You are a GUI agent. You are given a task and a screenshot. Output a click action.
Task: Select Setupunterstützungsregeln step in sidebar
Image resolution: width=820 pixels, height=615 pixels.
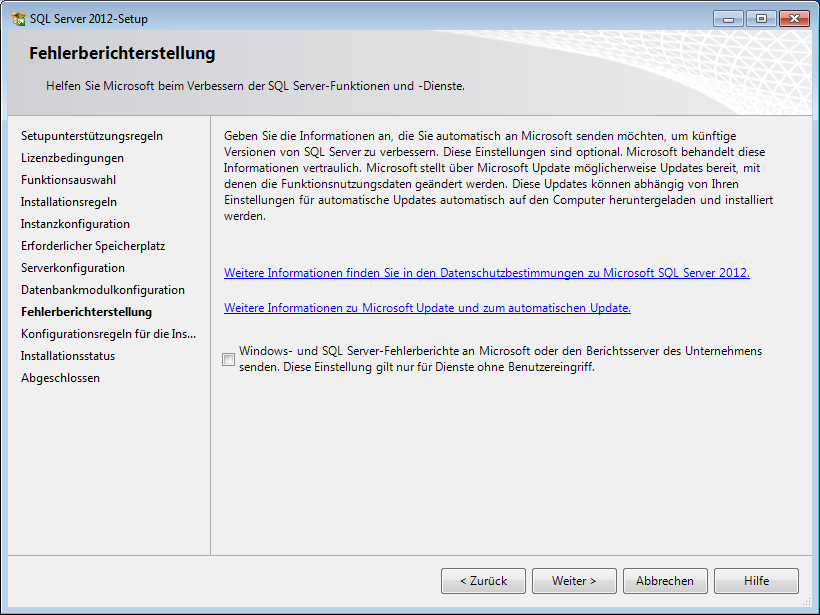[92, 136]
